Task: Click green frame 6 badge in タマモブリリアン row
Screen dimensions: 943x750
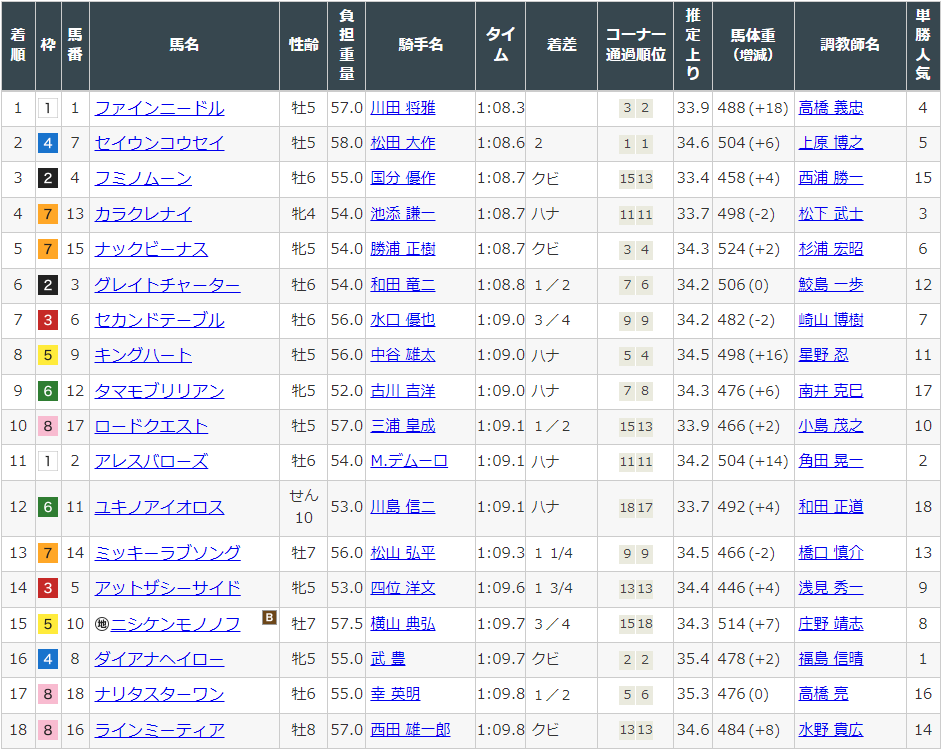Action: click(48, 391)
